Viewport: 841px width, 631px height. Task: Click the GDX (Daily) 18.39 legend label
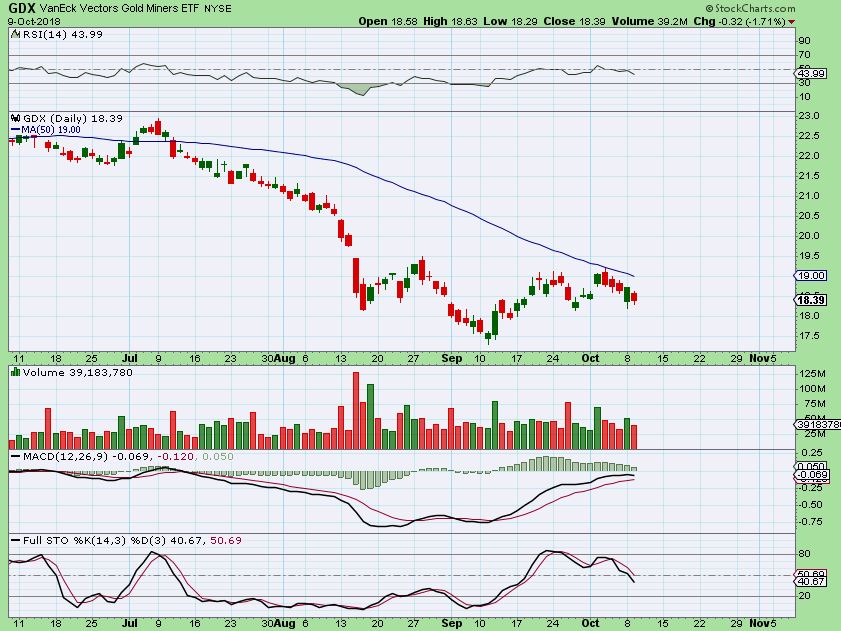click(72, 119)
